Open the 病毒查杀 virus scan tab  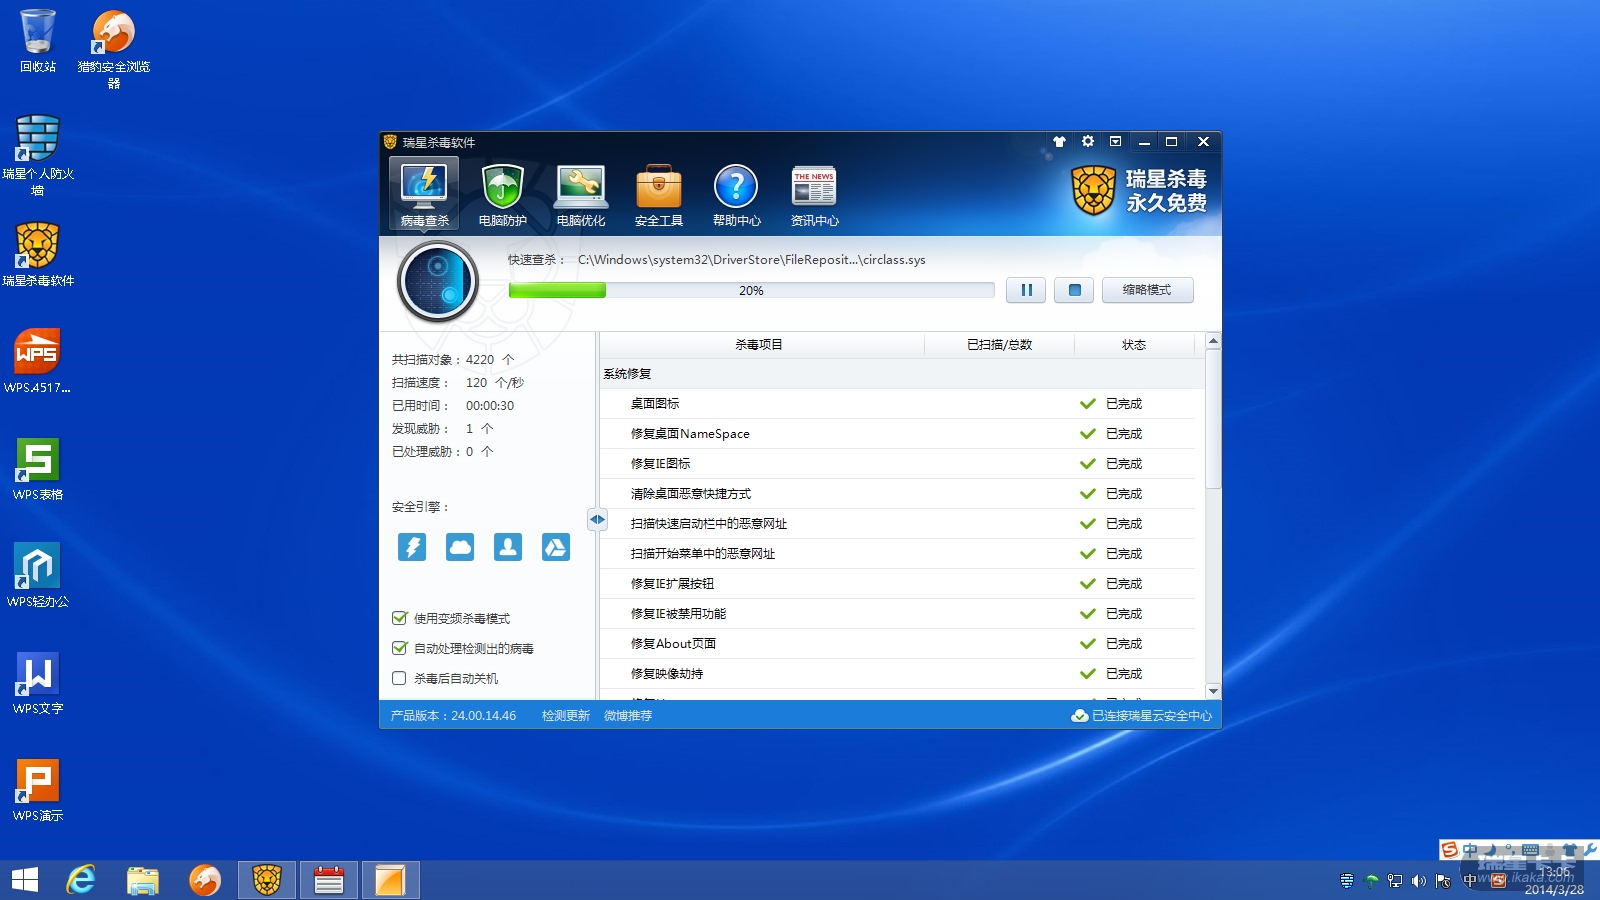click(424, 195)
